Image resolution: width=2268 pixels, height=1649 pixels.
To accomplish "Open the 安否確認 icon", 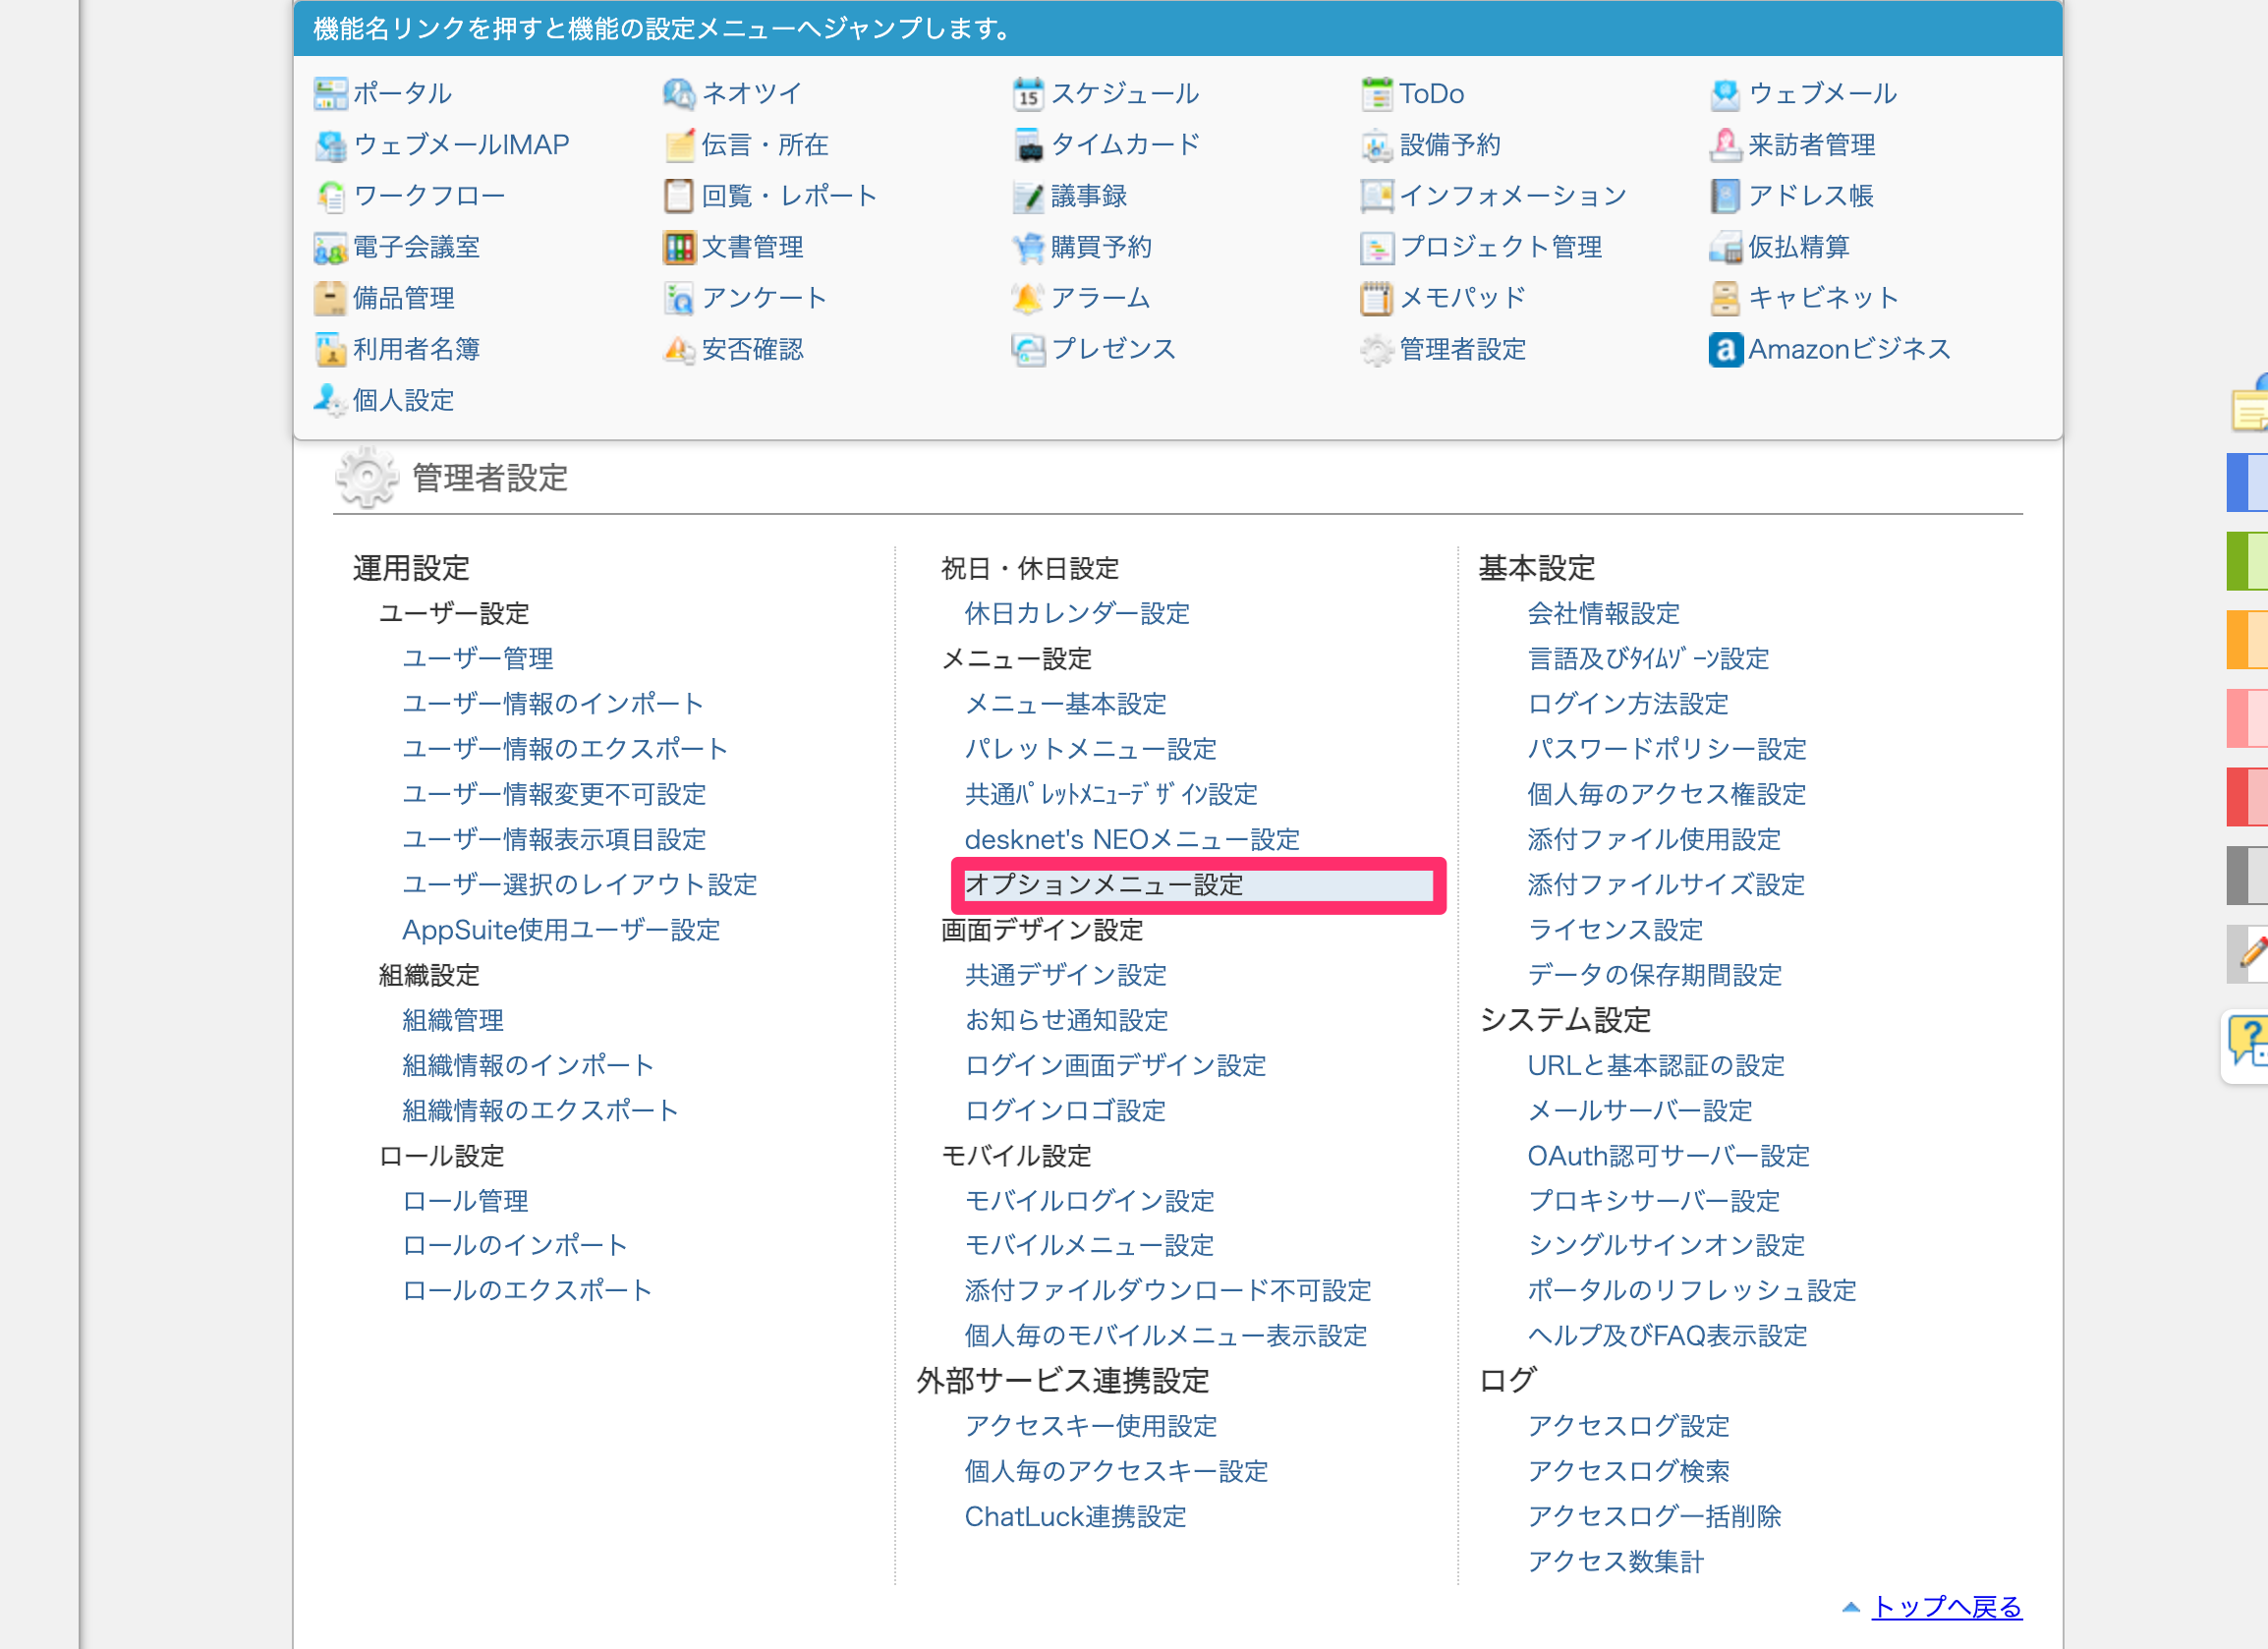I will [x=679, y=349].
